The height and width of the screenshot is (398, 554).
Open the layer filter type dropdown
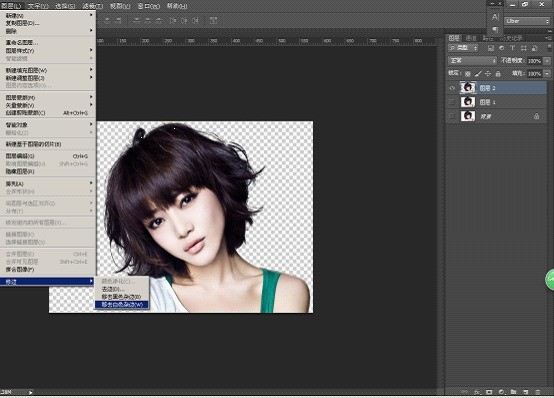tap(463, 48)
